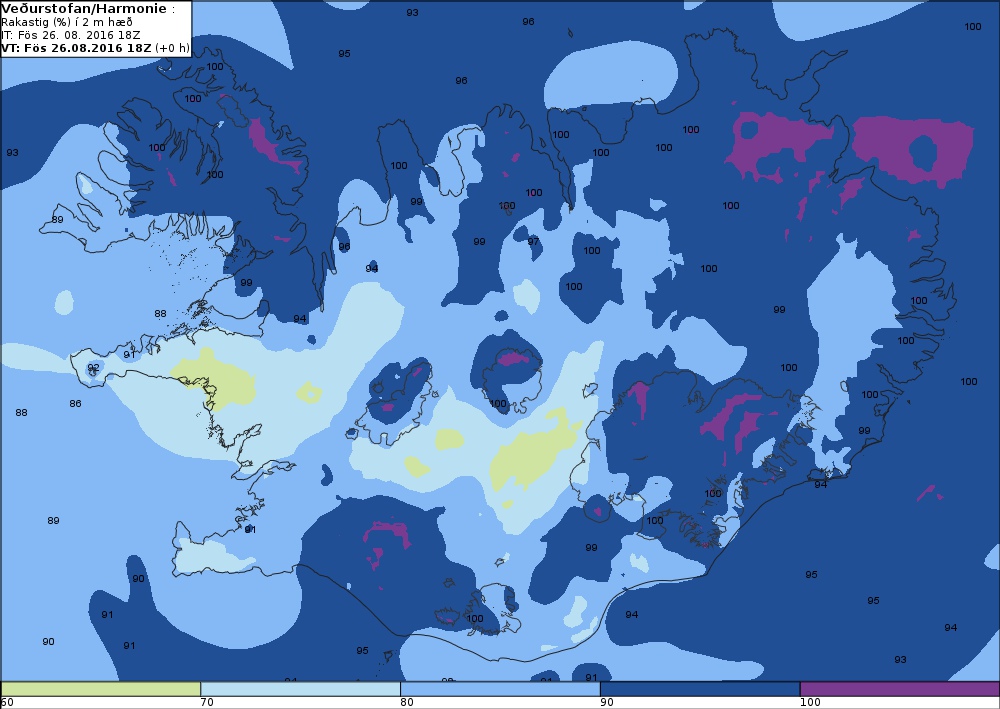This screenshot has height=709, width=1000.
Task: Click the dark blue 90–100 legend swatch
Action: coord(700,689)
